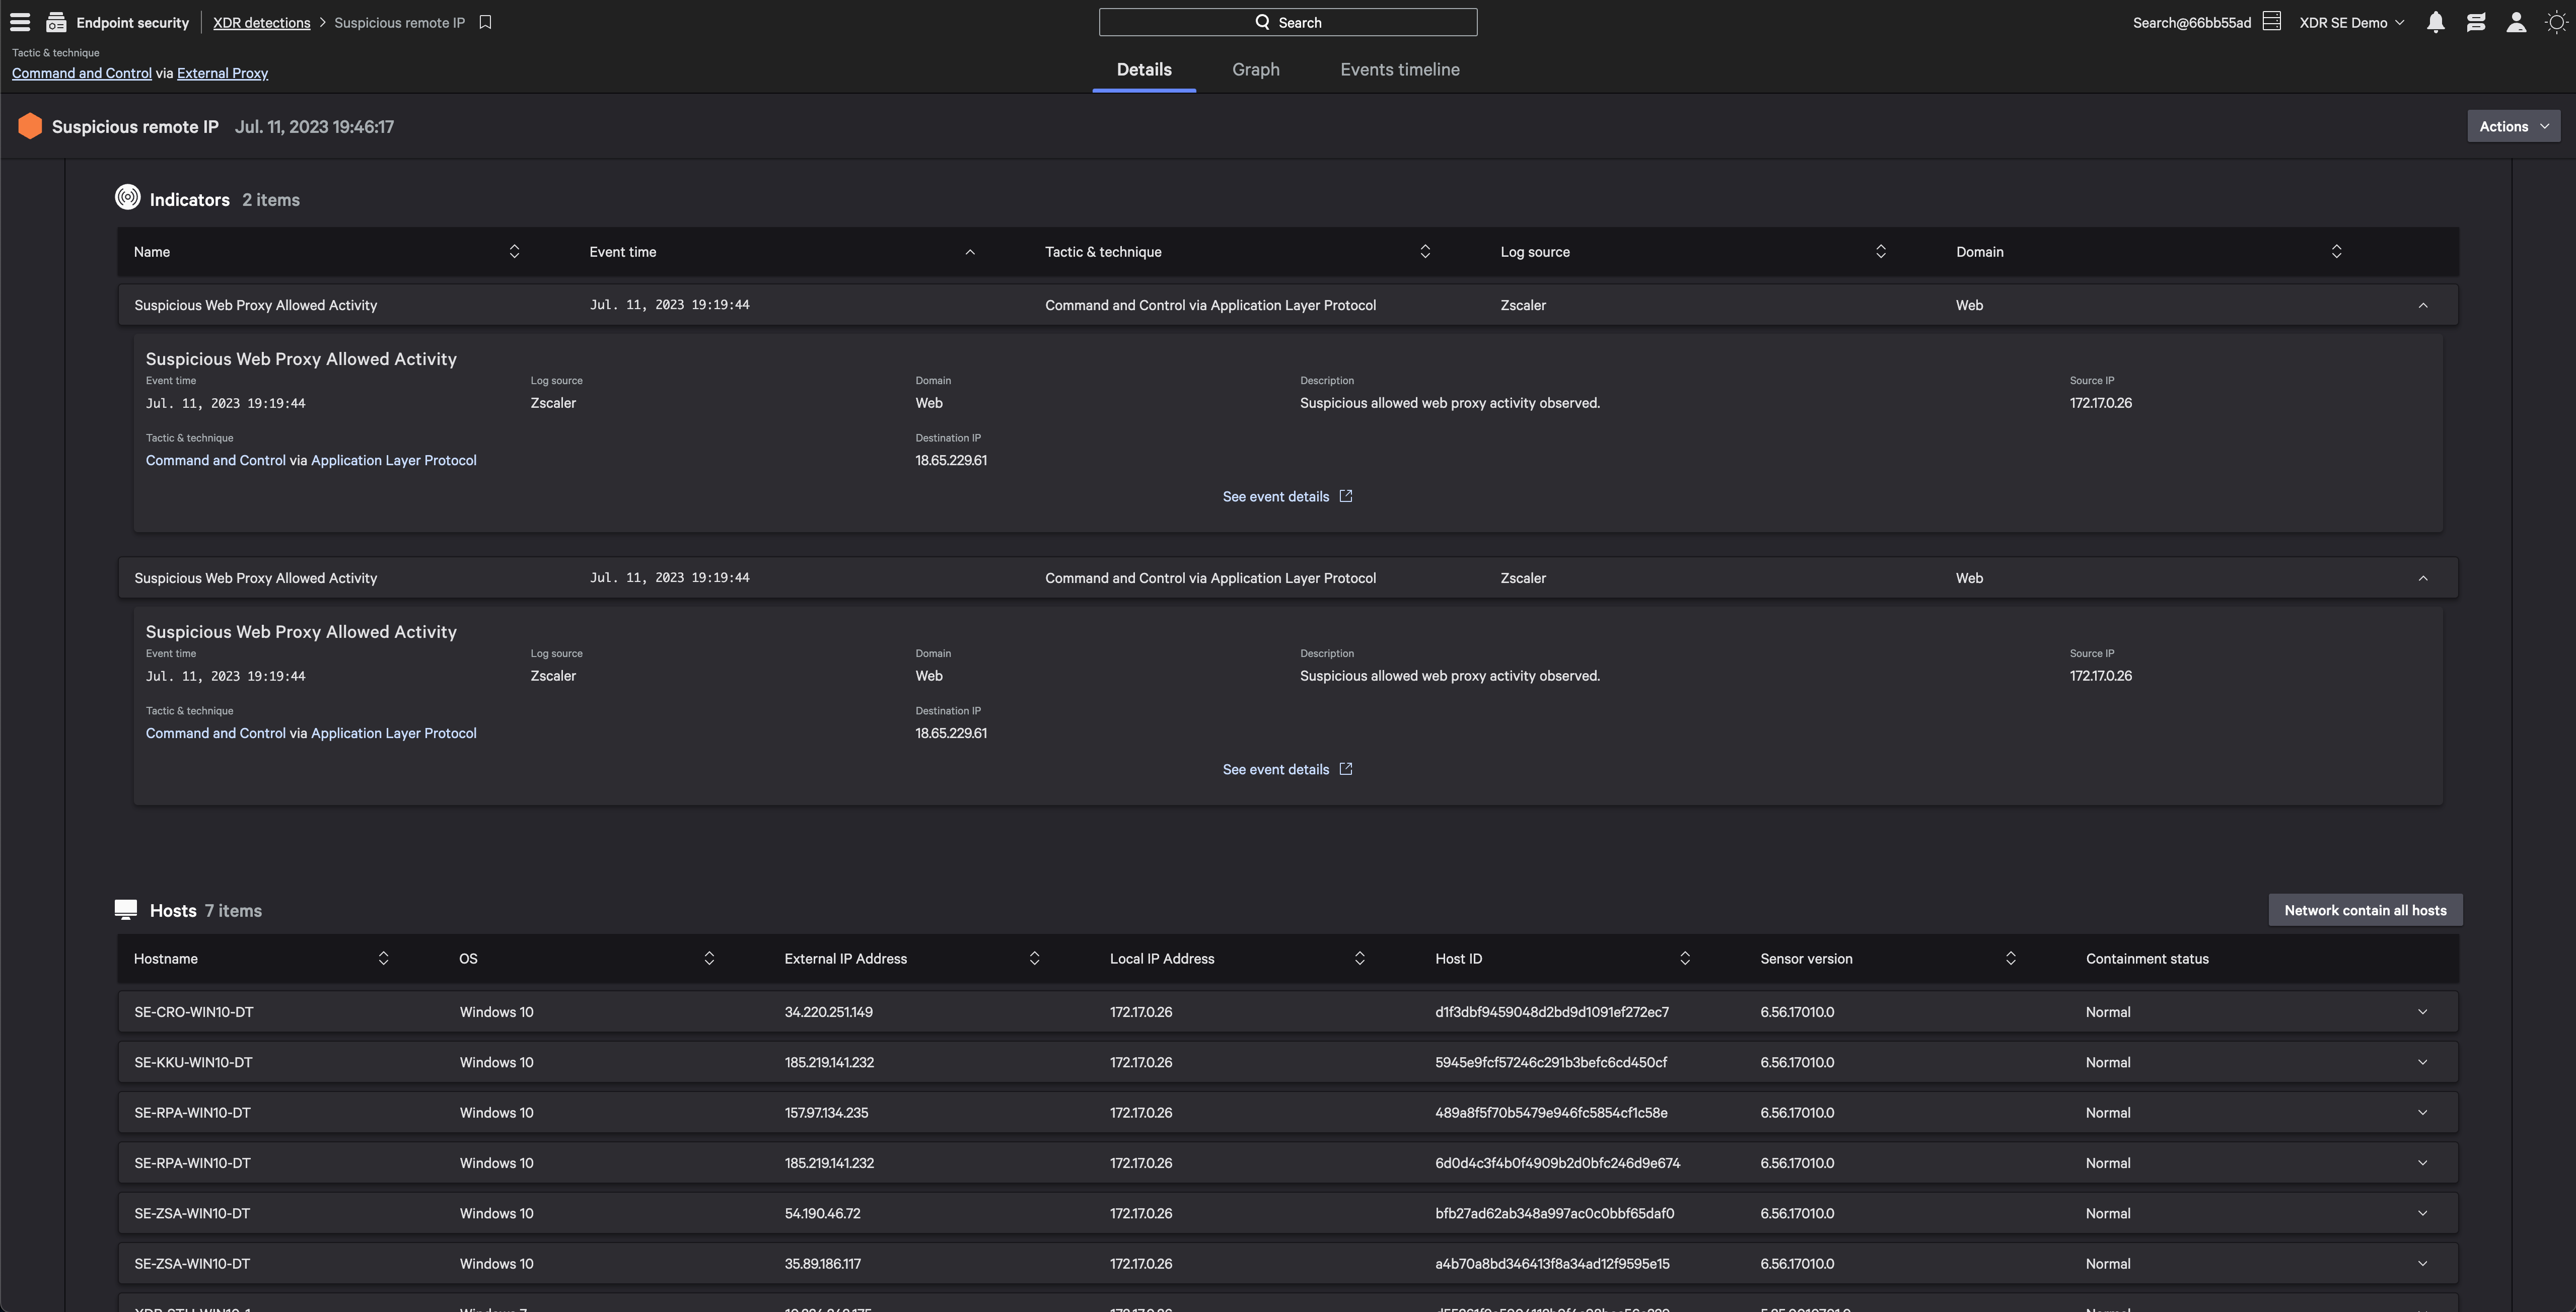This screenshot has width=2576, height=1312.
Task: Open the hamburger navigation menu
Action: [20, 22]
